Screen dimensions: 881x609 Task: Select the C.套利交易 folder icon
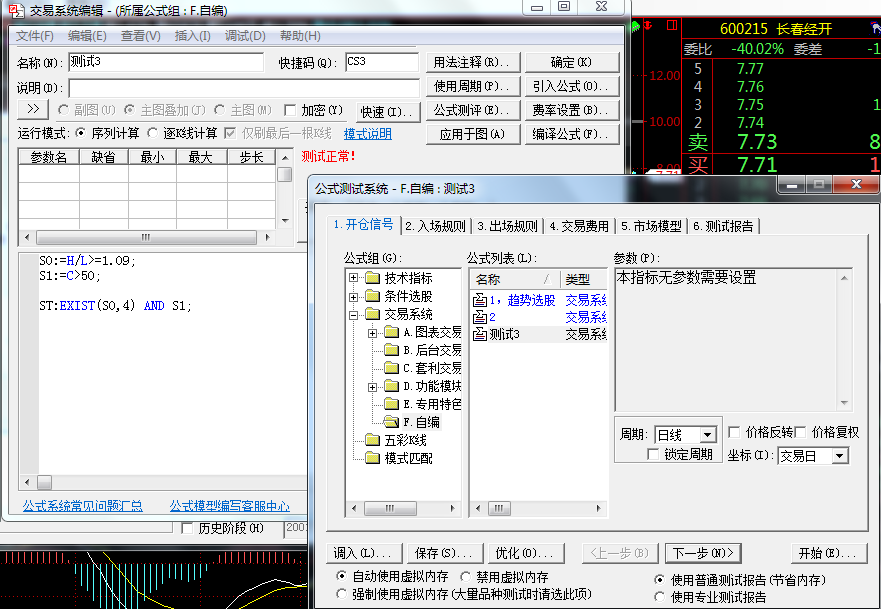(391, 368)
